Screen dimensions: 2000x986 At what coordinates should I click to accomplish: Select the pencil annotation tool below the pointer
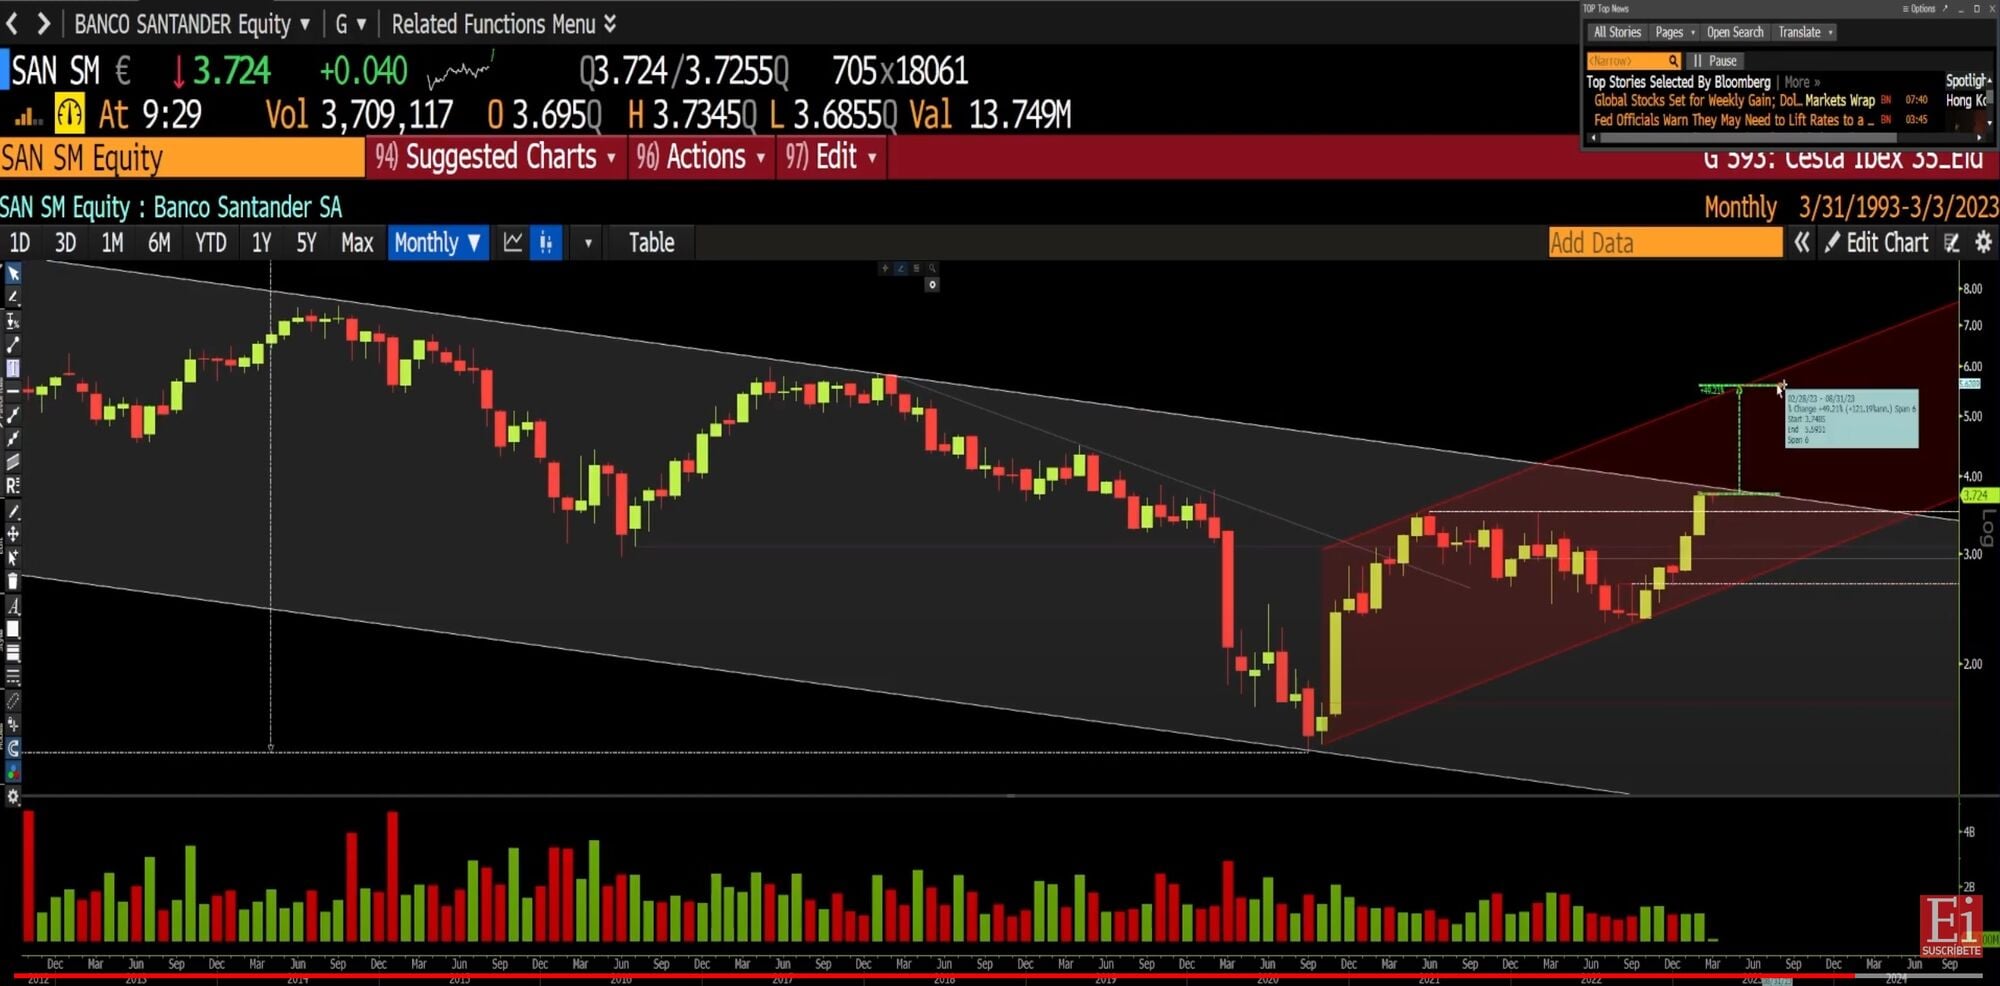(x=13, y=297)
